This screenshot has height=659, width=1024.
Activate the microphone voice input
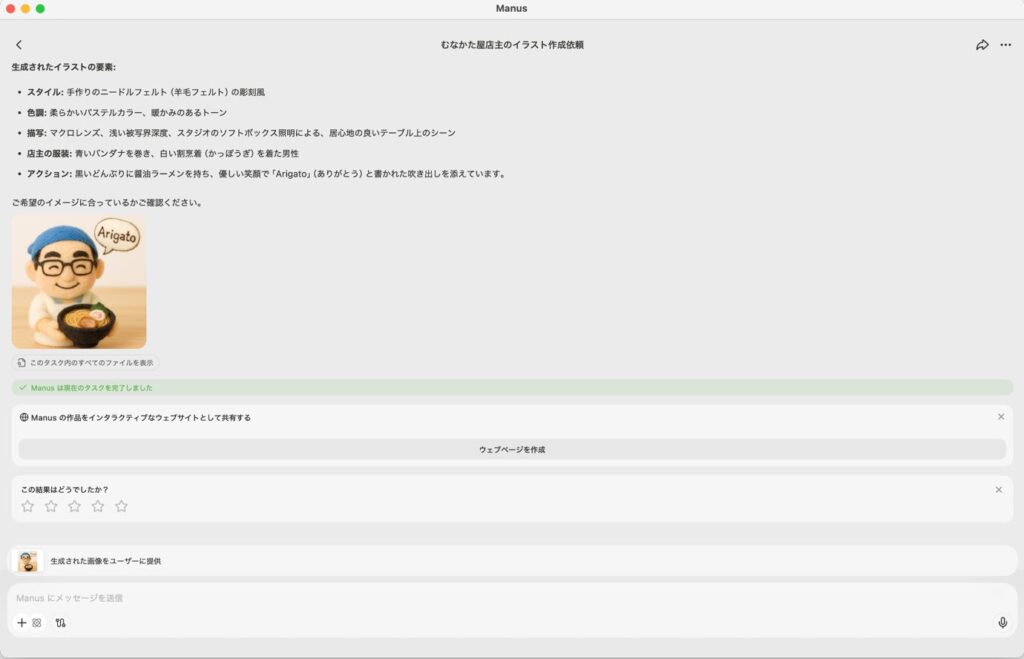(x=1002, y=622)
